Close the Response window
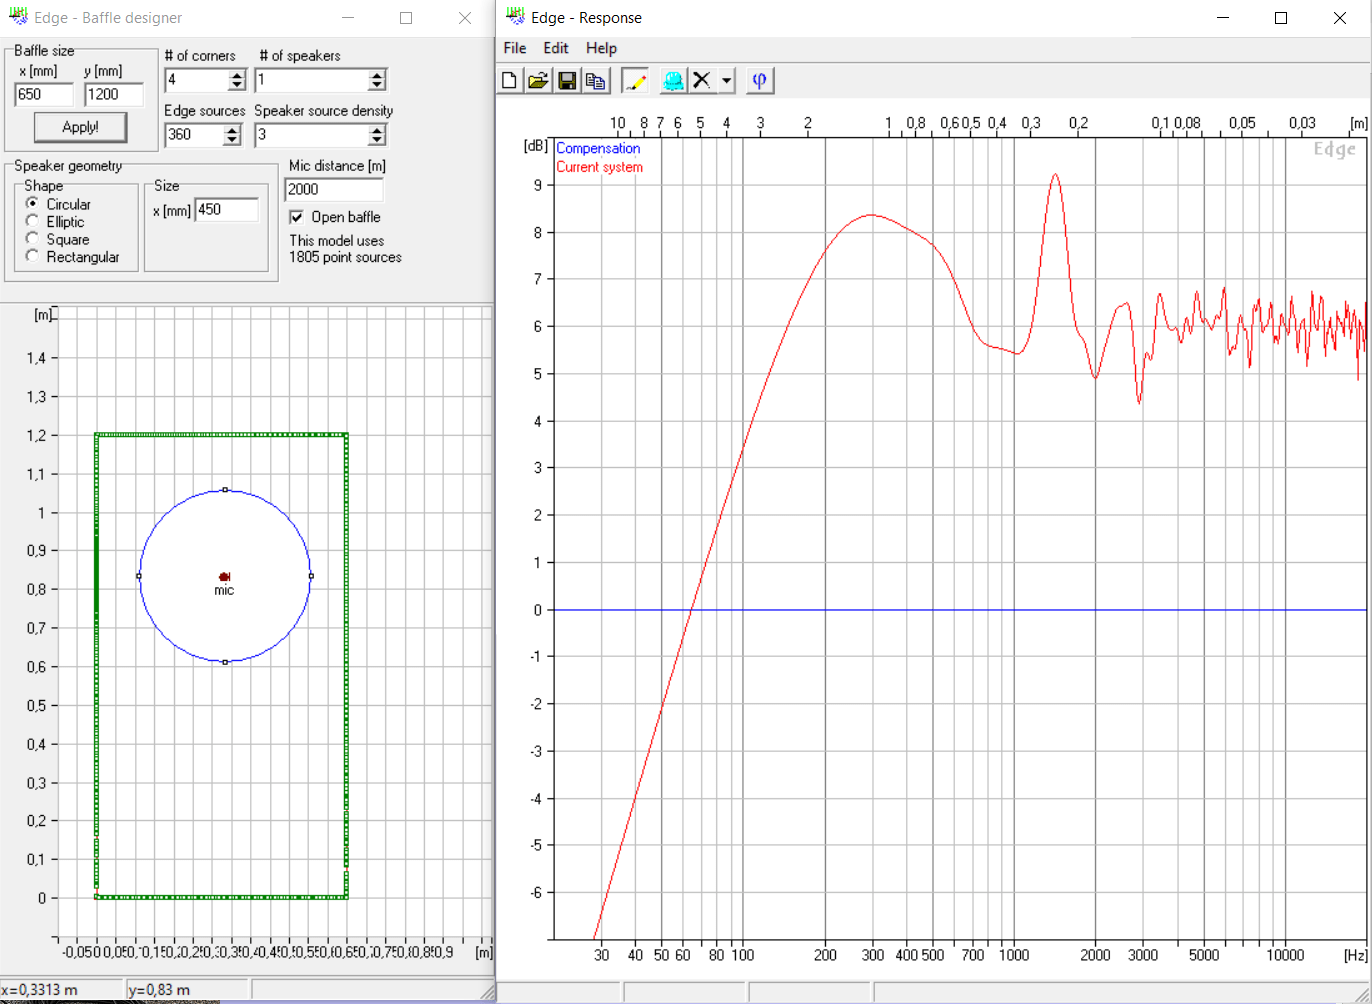 (1340, 18)
